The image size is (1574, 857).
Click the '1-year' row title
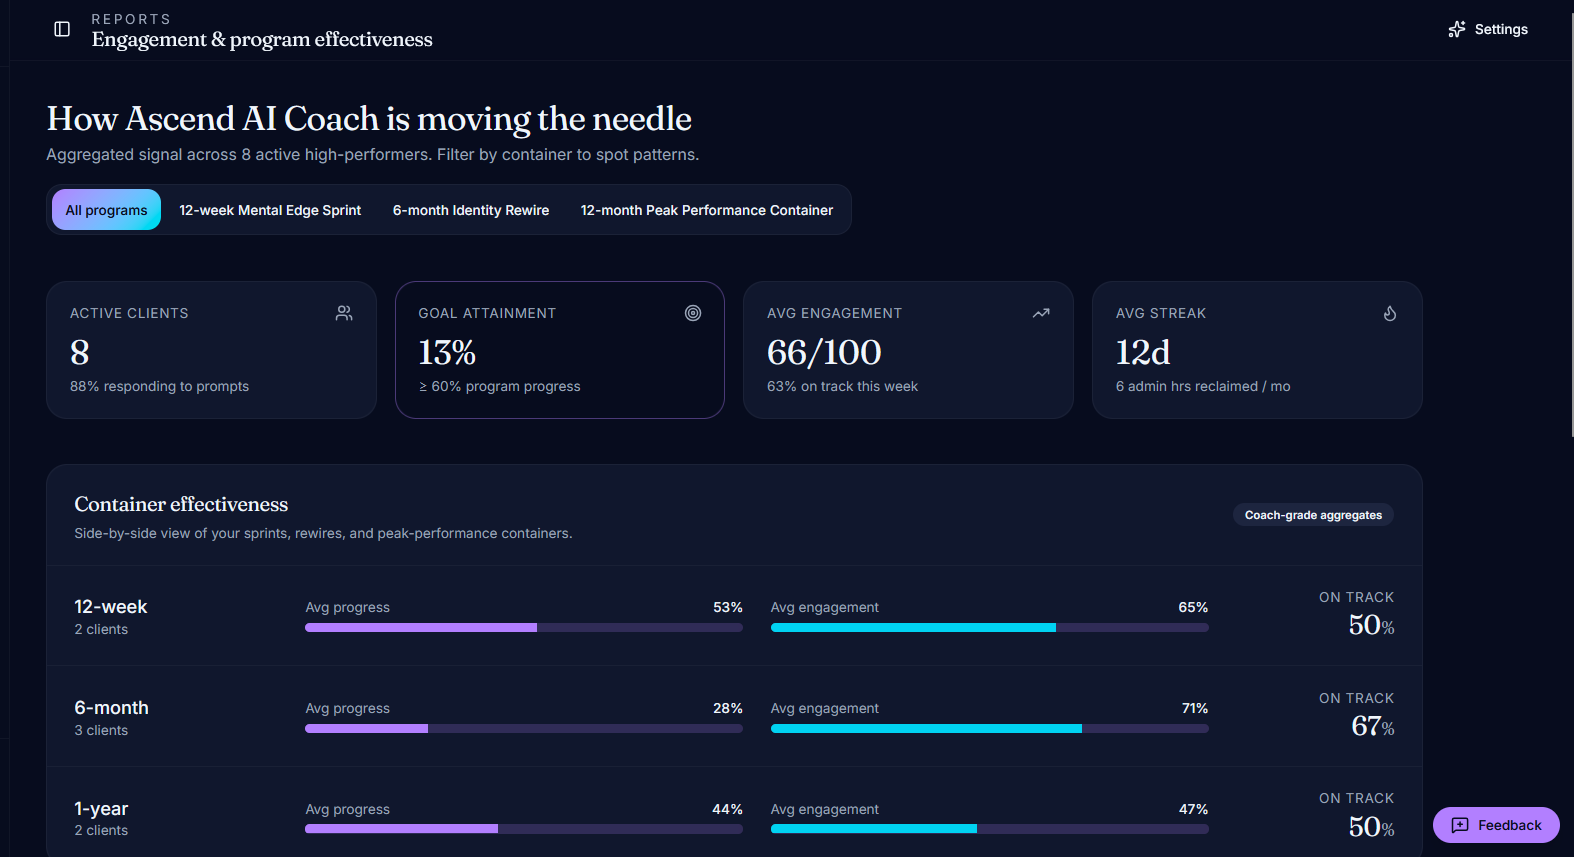[101, 809]
